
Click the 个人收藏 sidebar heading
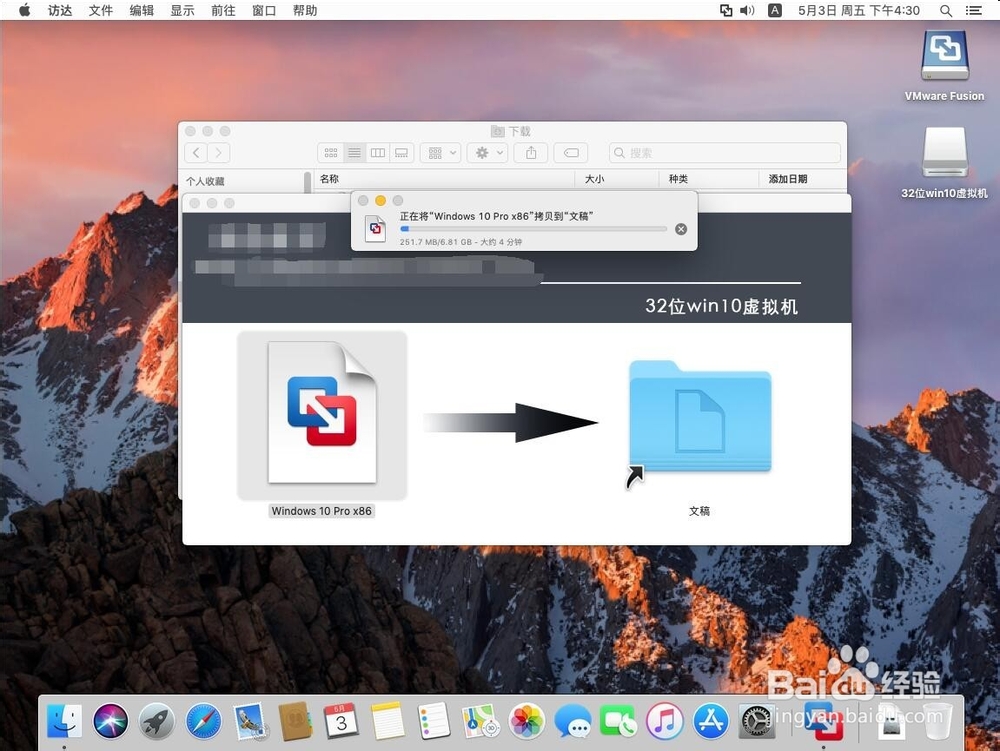point(205,181)
